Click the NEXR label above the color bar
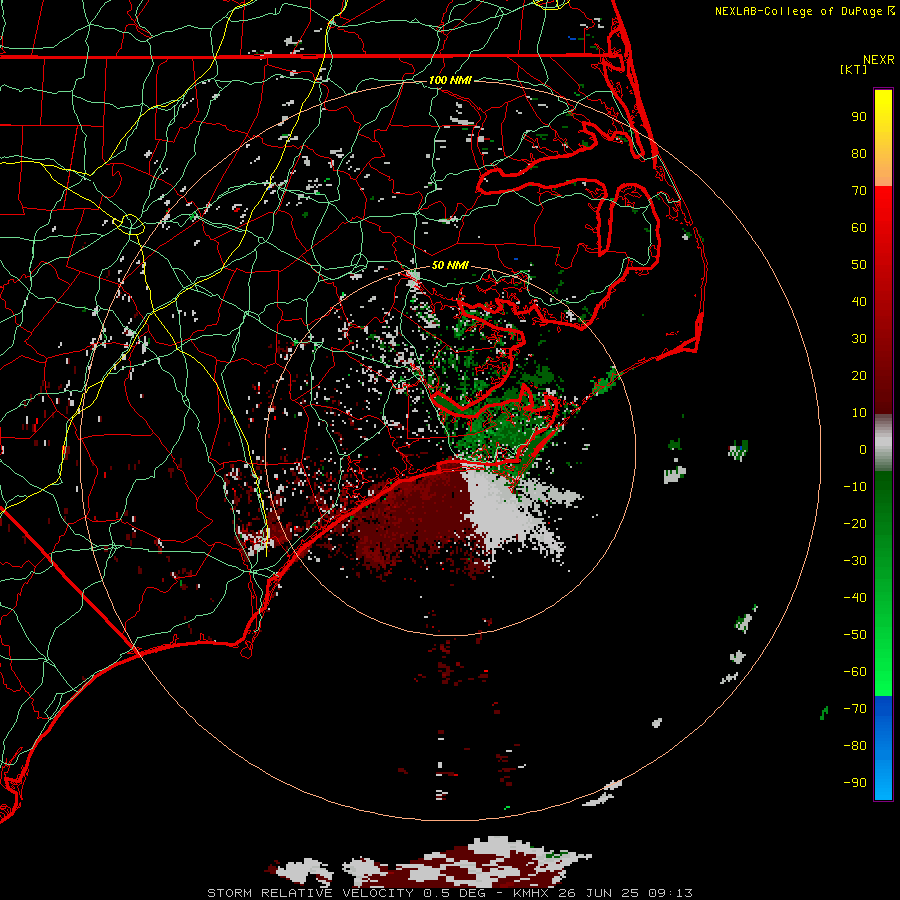This screenshot has height=900, width=900. point(879,60)
